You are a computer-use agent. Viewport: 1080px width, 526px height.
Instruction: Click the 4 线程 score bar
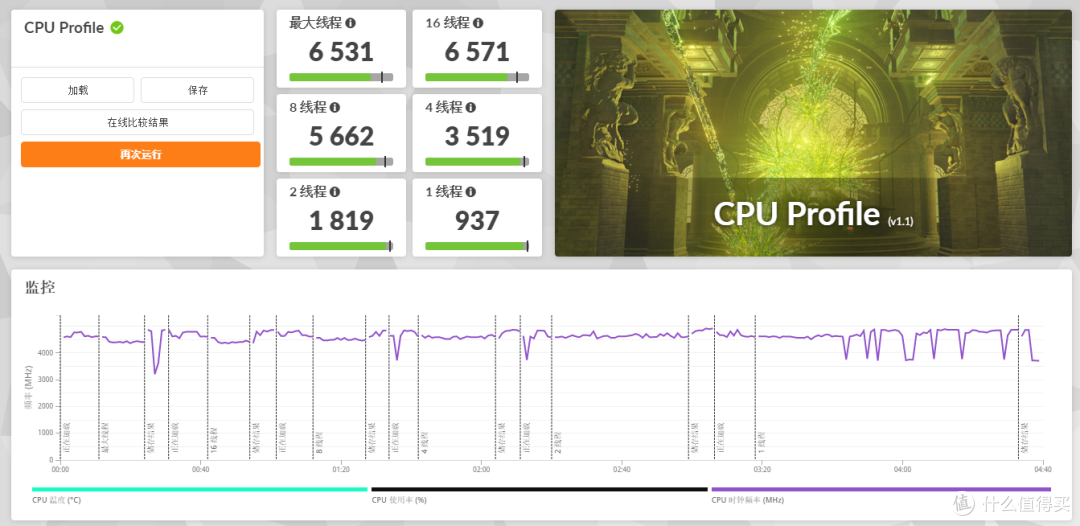[477, 162]
